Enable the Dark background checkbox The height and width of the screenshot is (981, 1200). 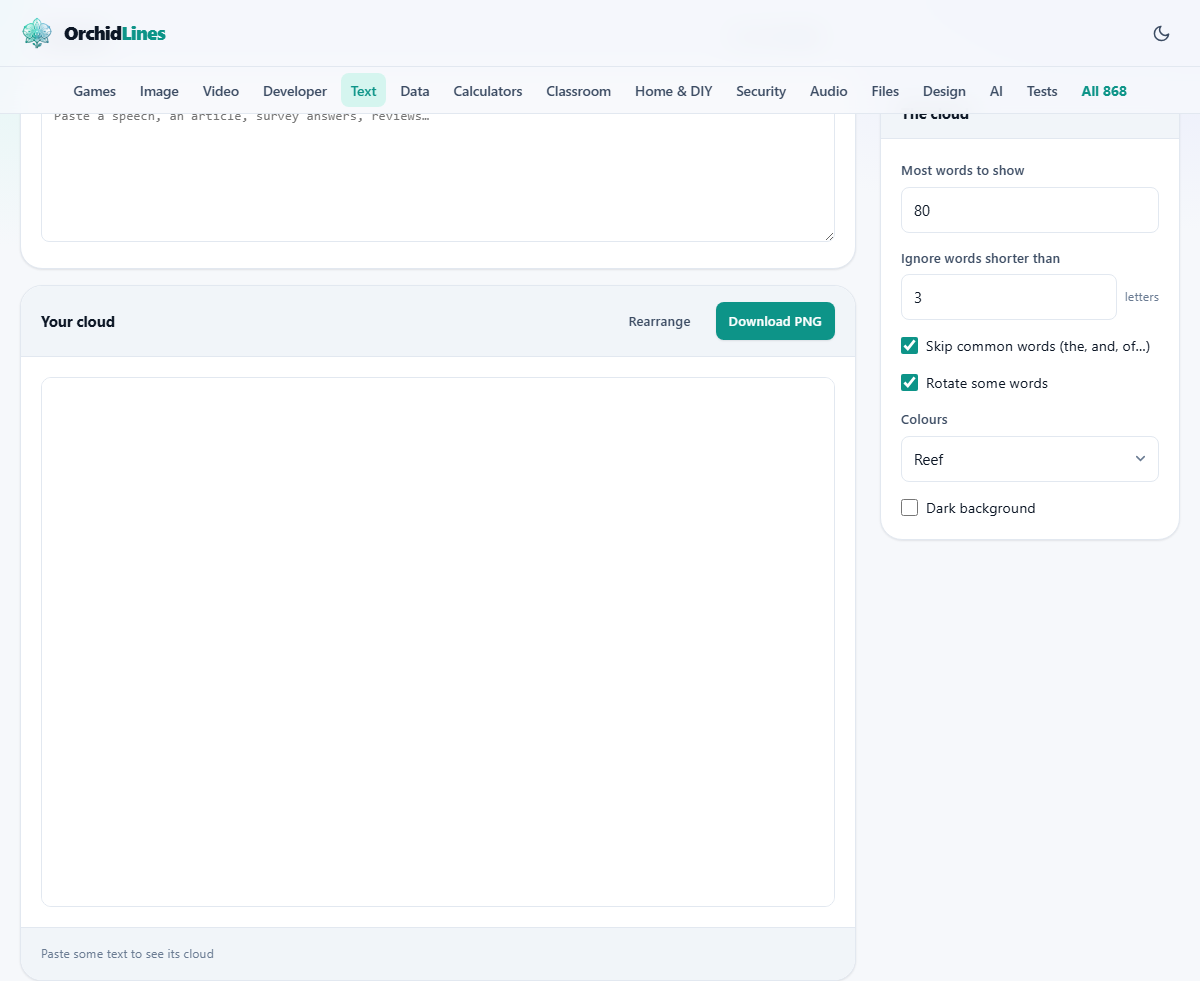[x=910, y=508]
